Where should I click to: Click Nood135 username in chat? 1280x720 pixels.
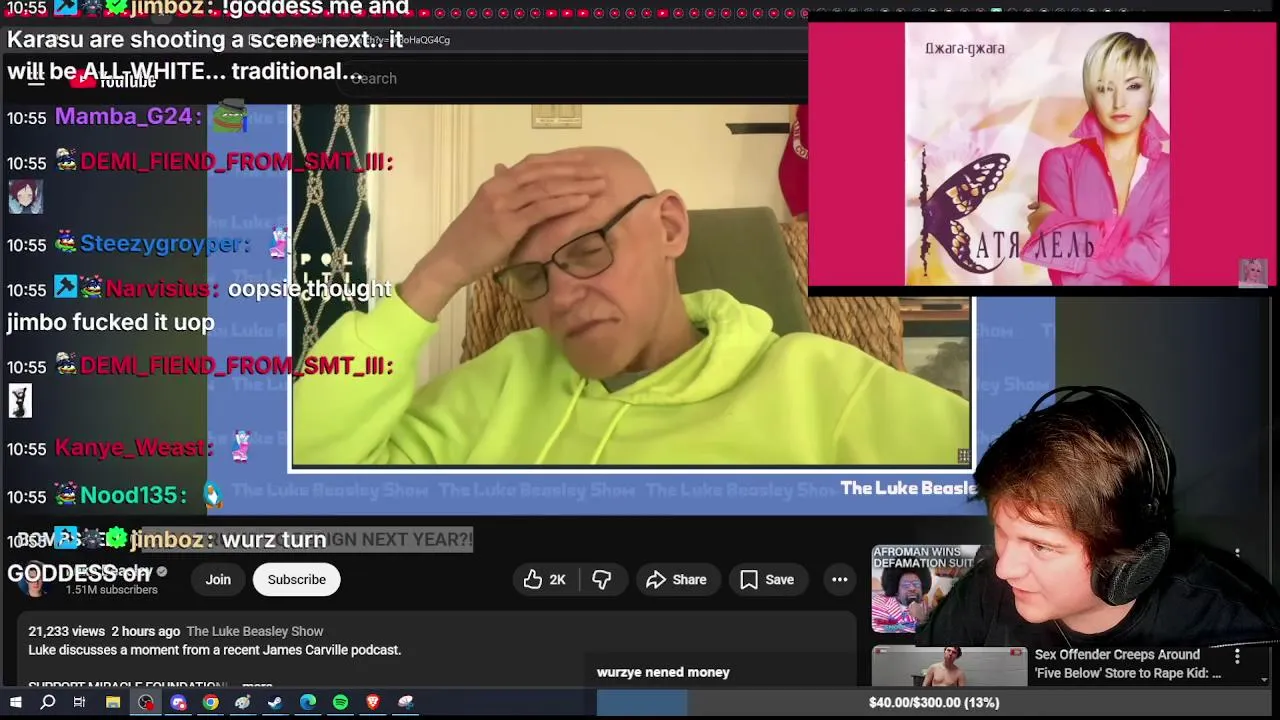click(x=129, y=495)
